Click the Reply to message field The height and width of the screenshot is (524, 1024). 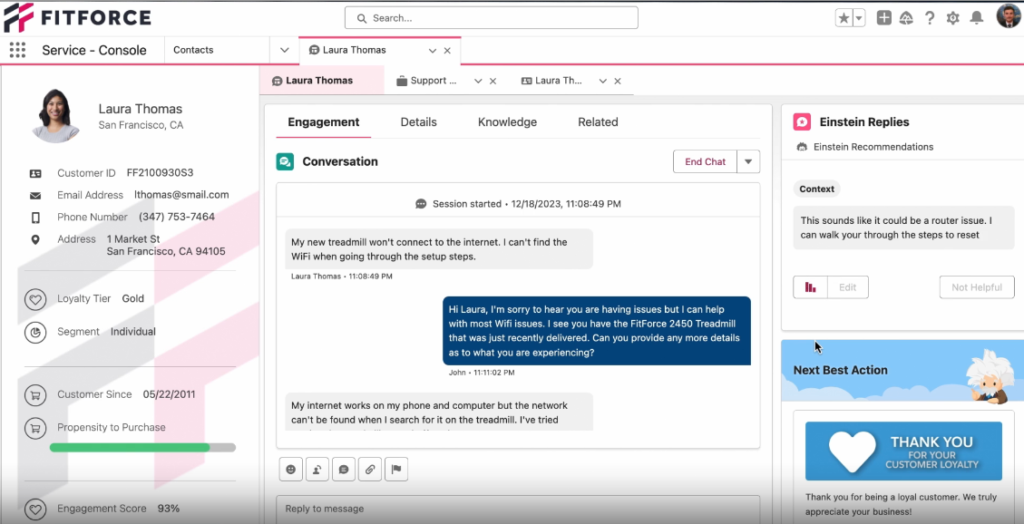click(x=518, y=509)
